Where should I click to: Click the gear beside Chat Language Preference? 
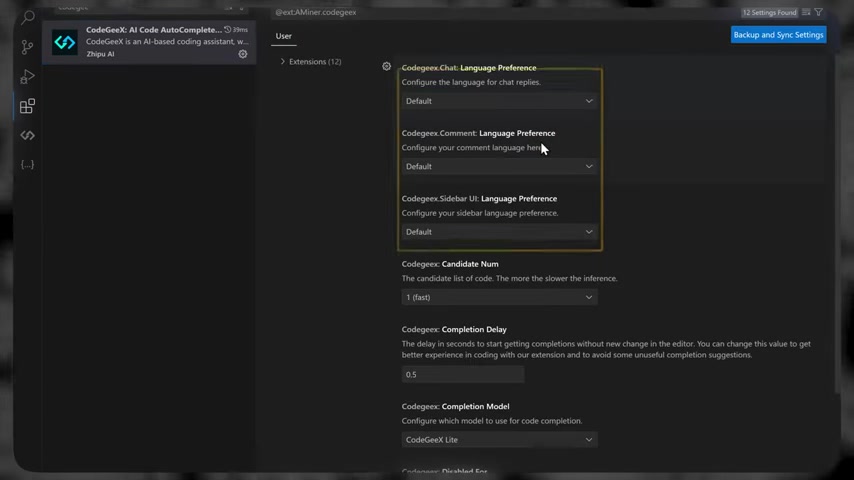386,66
